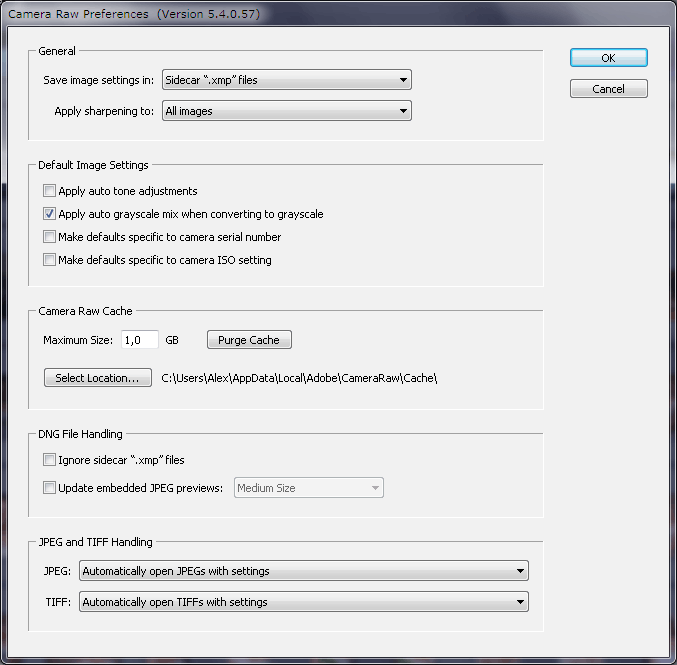Open the JPEG handling dropdown
677x665 pixels.
303,571
